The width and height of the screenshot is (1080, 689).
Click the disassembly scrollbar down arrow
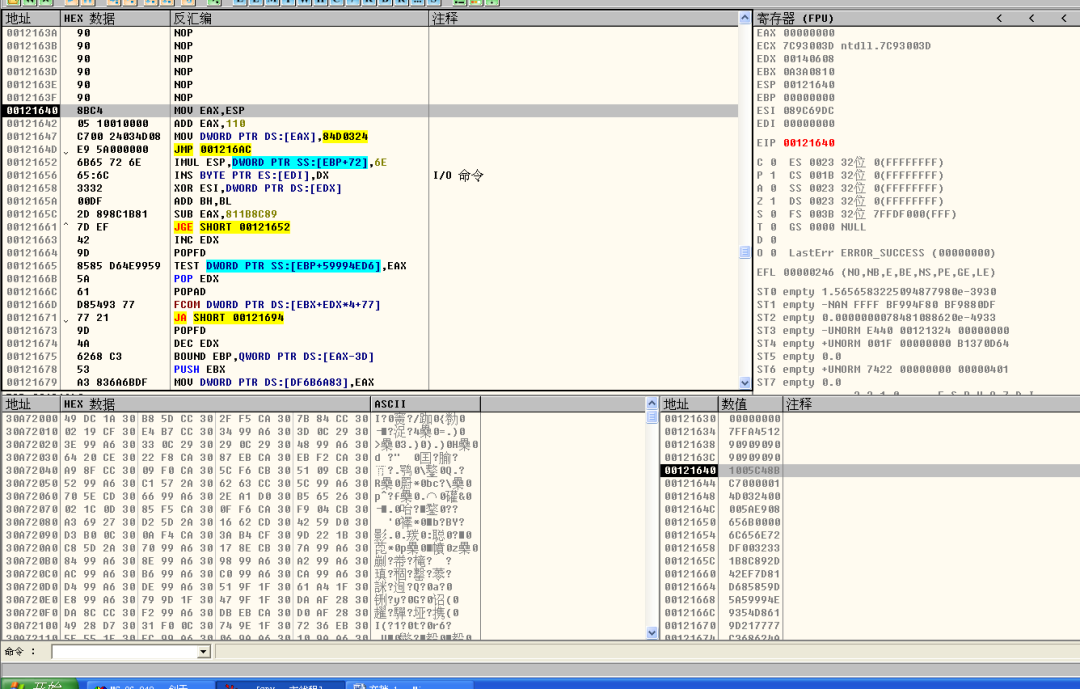click(745, 382)
